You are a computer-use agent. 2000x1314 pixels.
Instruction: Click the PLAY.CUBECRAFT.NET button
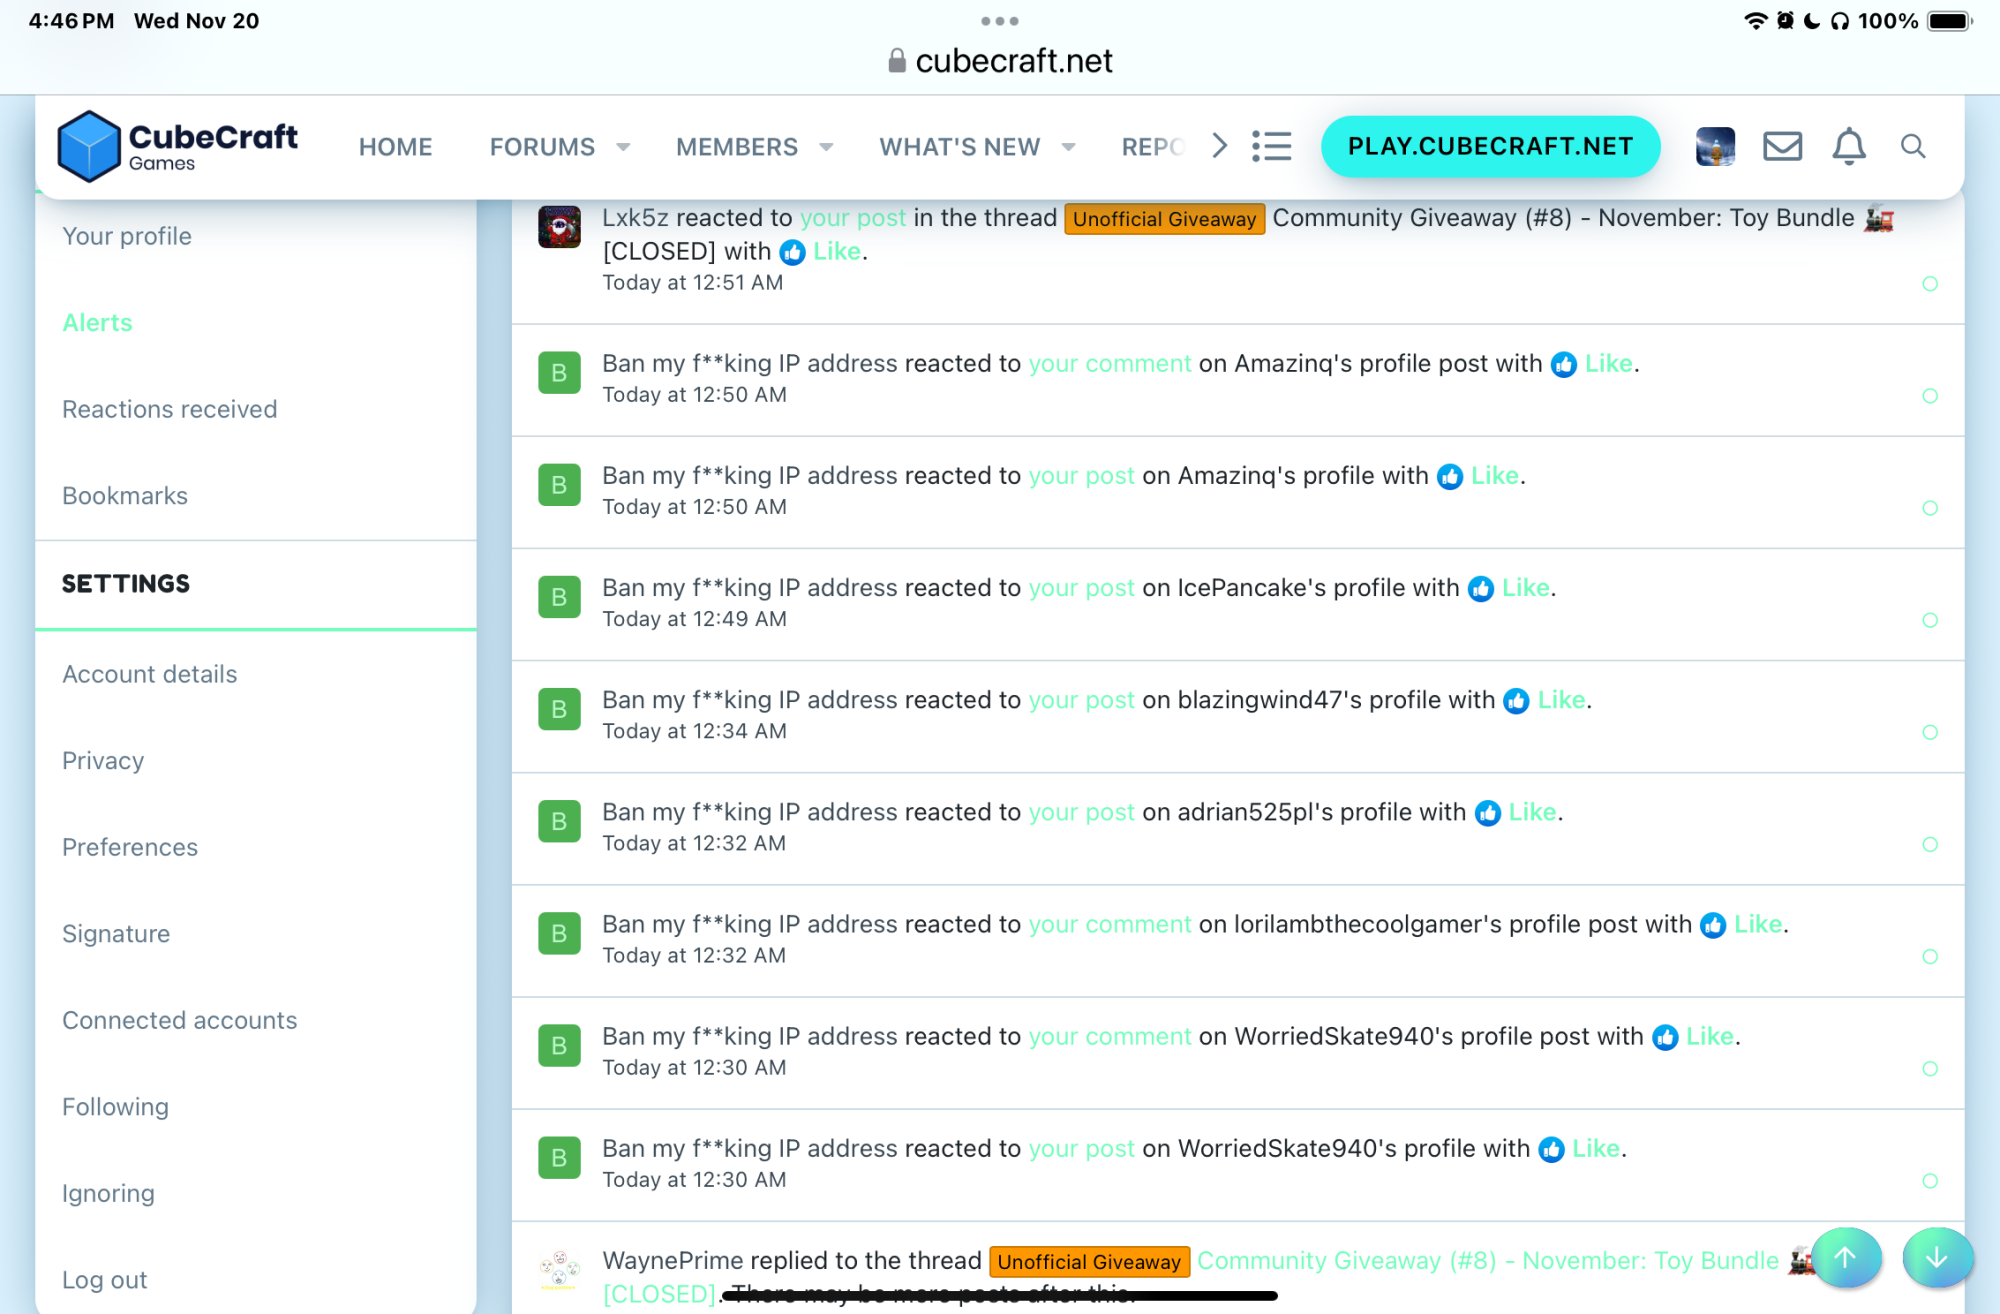(1490, 146)
